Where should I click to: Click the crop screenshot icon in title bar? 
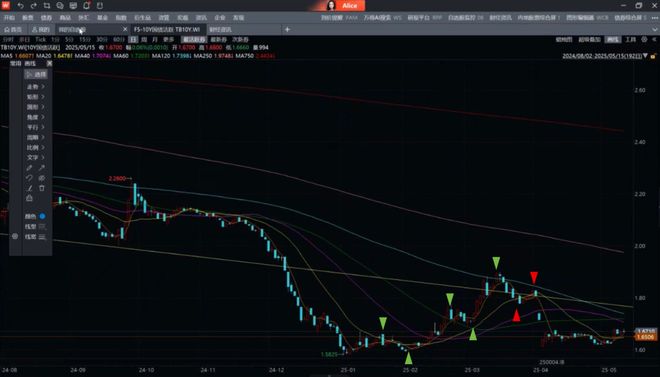pos(47,6)
